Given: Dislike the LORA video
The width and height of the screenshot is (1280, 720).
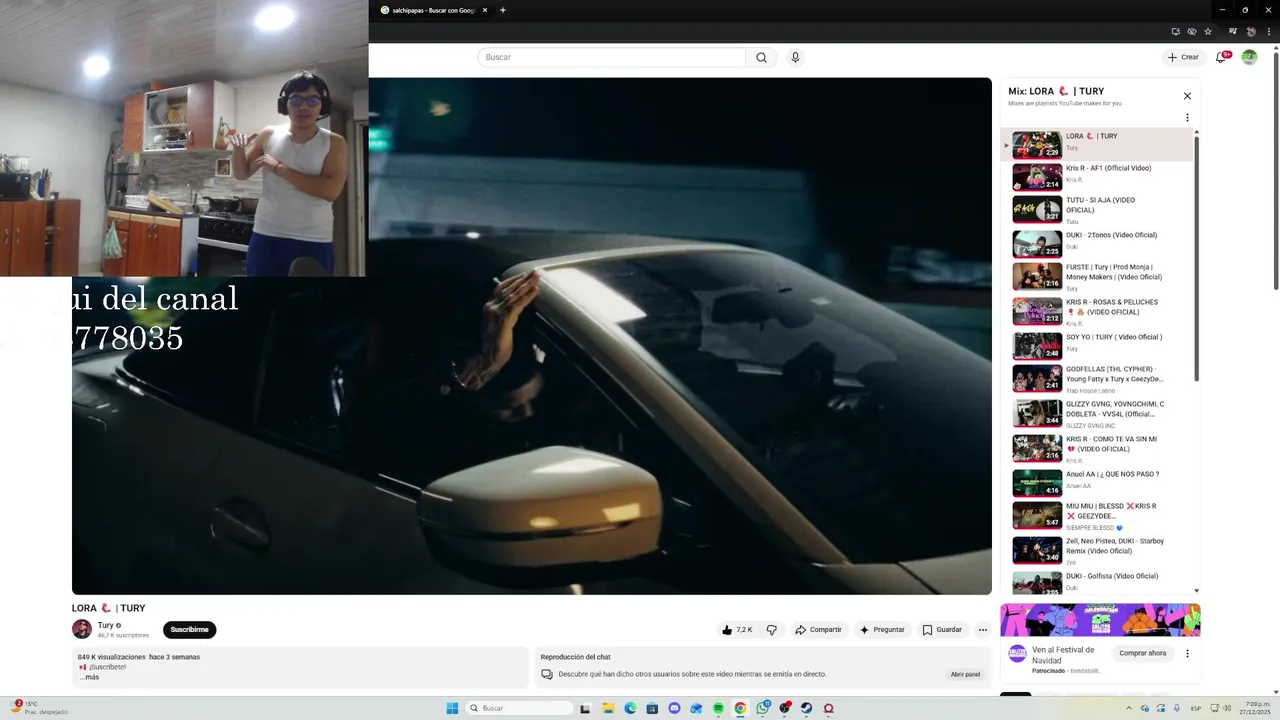Looking at the screenshot, I should click(x=771, y=630).
